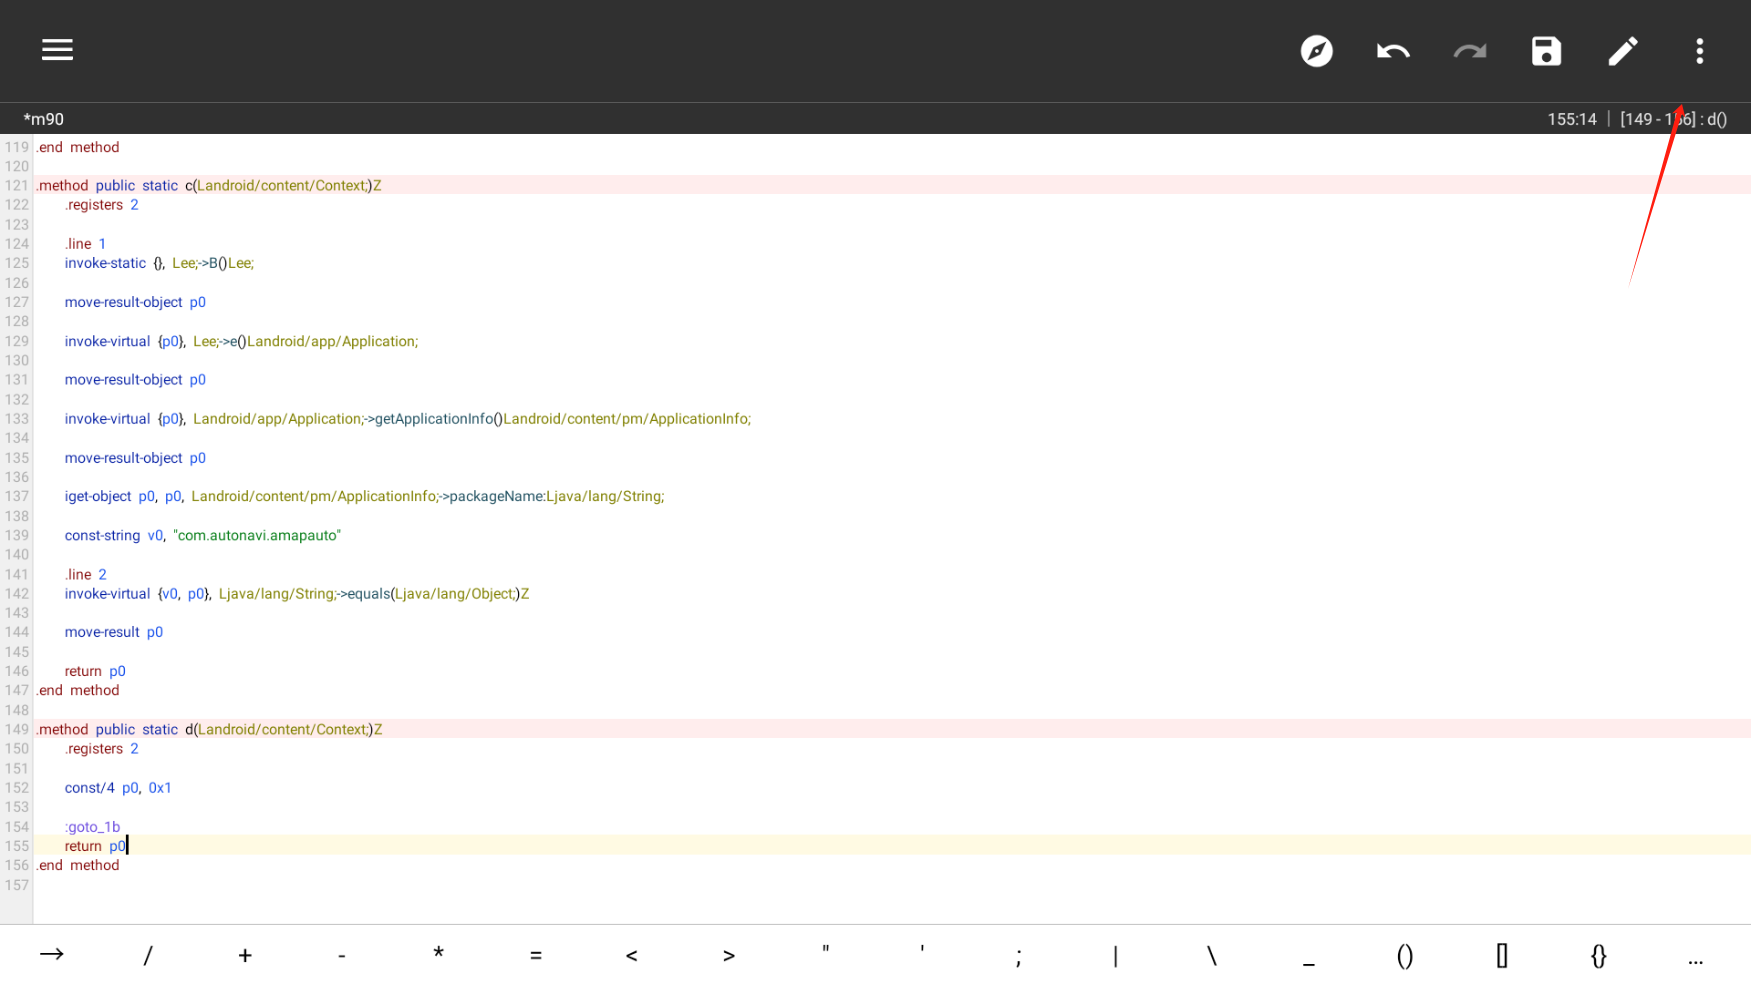The width and height of the screenshot is (1751, 984).
Task: Insert curly braces from the symbol bar
Action: (1598, 955)
